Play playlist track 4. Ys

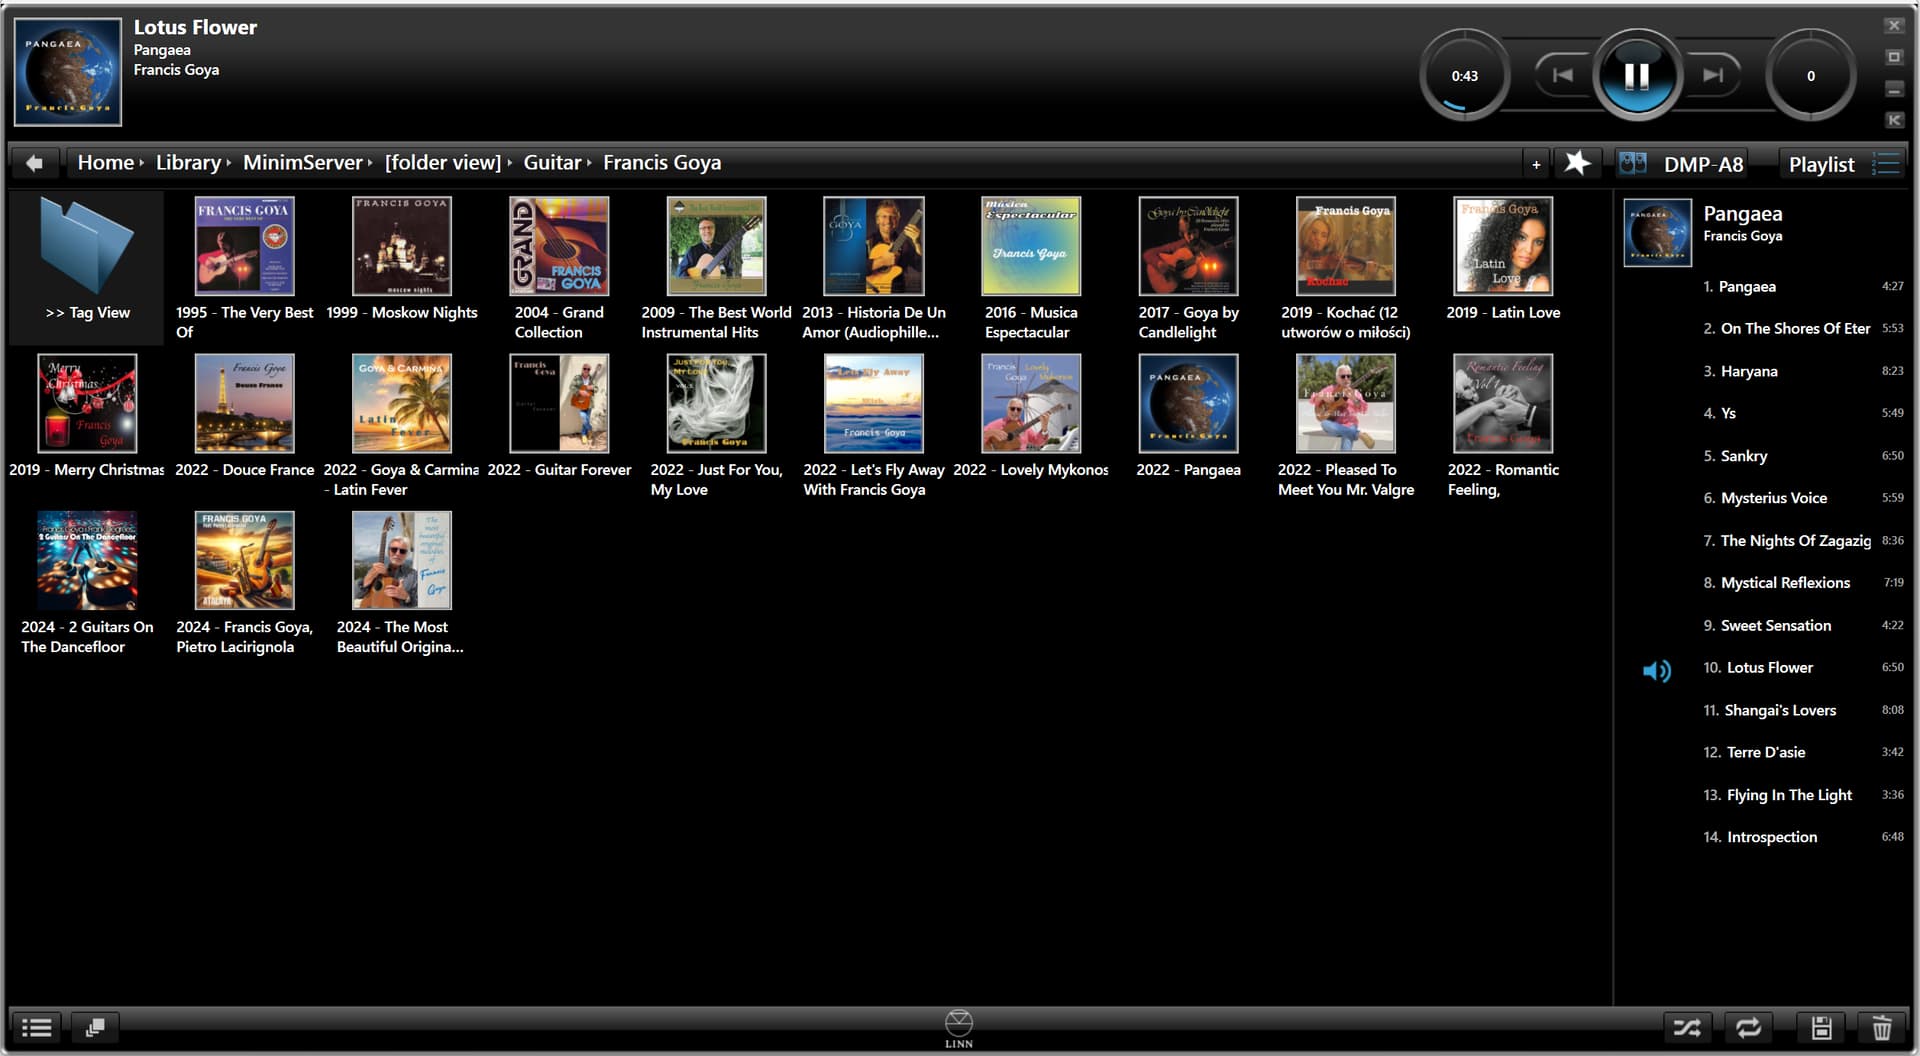point(1763,413)
